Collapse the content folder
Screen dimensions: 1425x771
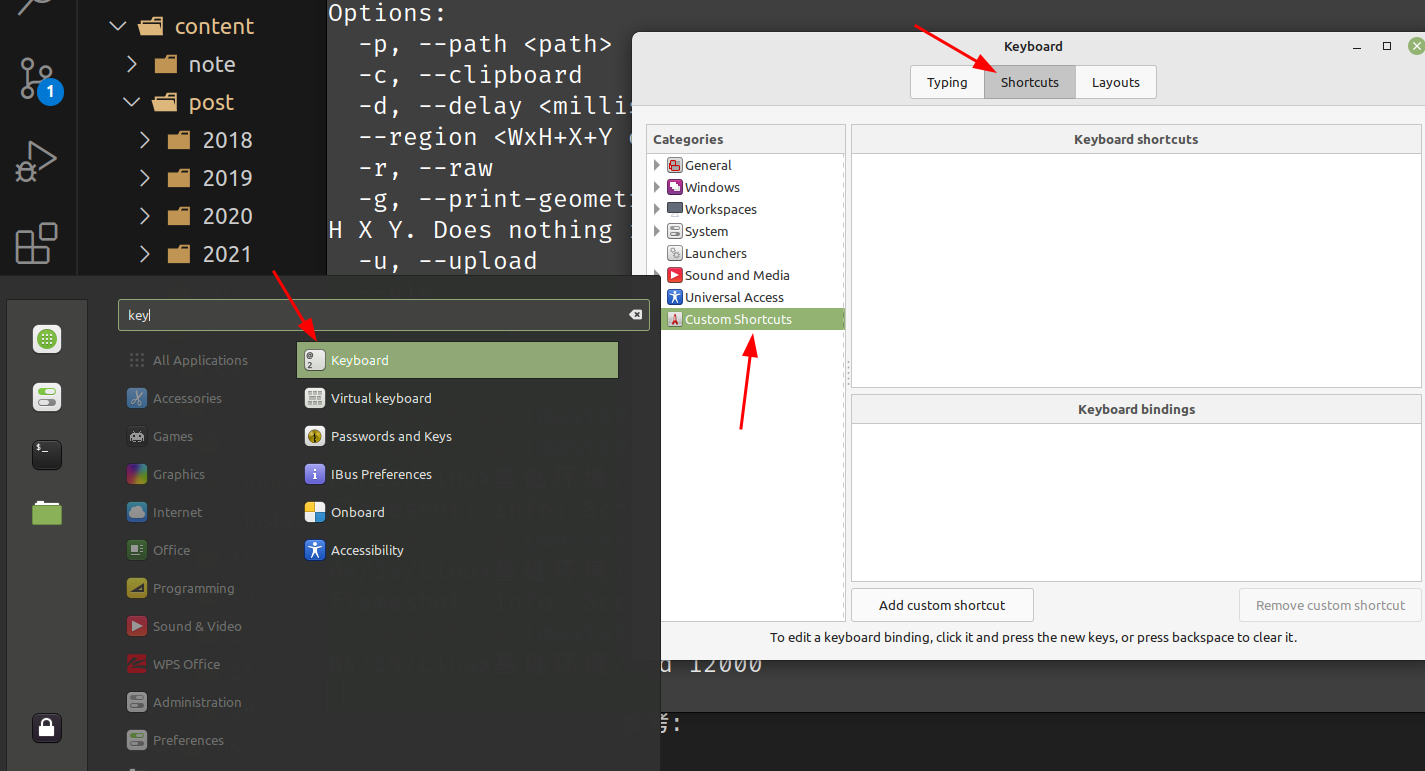[x=119, y=26]
